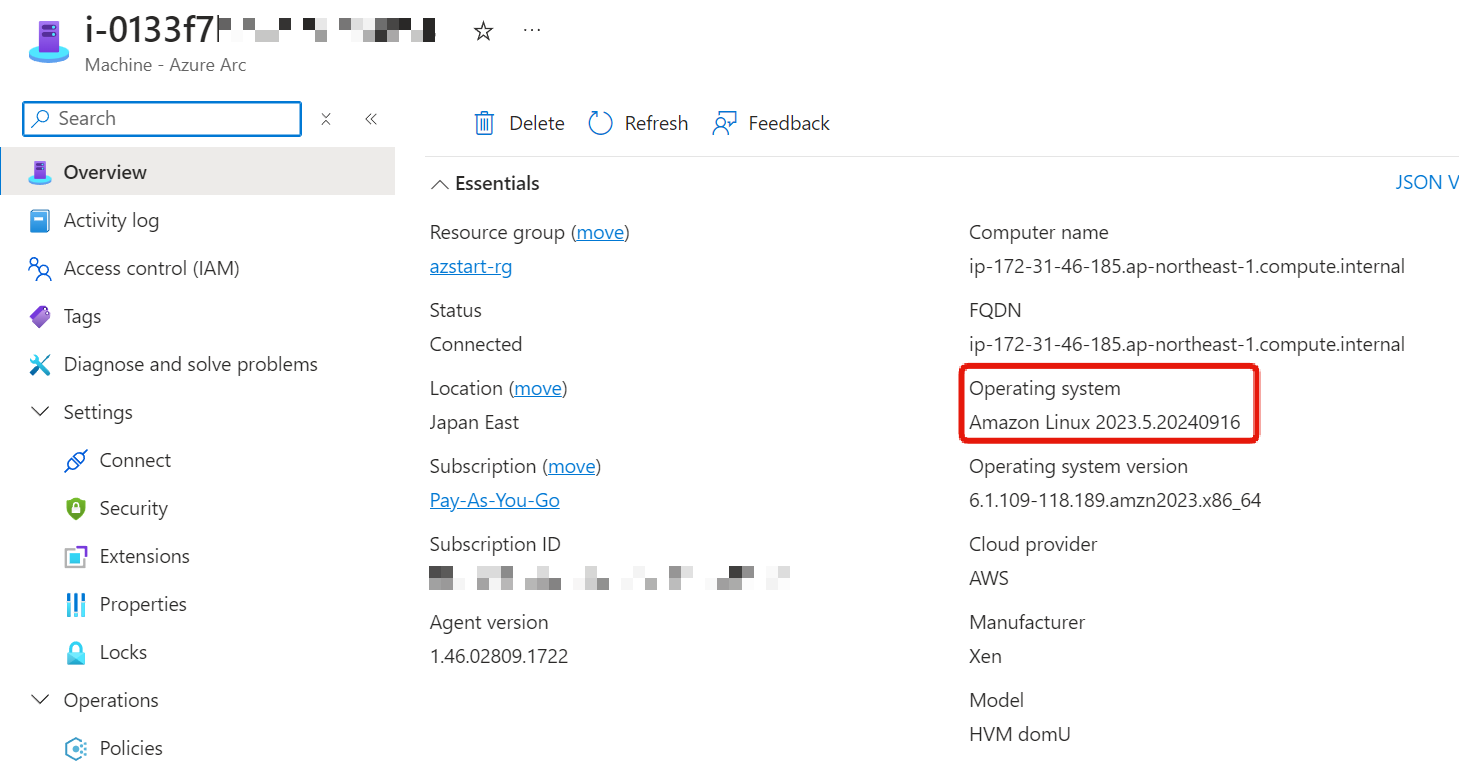The height and width of the screenshot is (764, 1459).
Task: Click the Properties bars icon
Action: [76, 604]
